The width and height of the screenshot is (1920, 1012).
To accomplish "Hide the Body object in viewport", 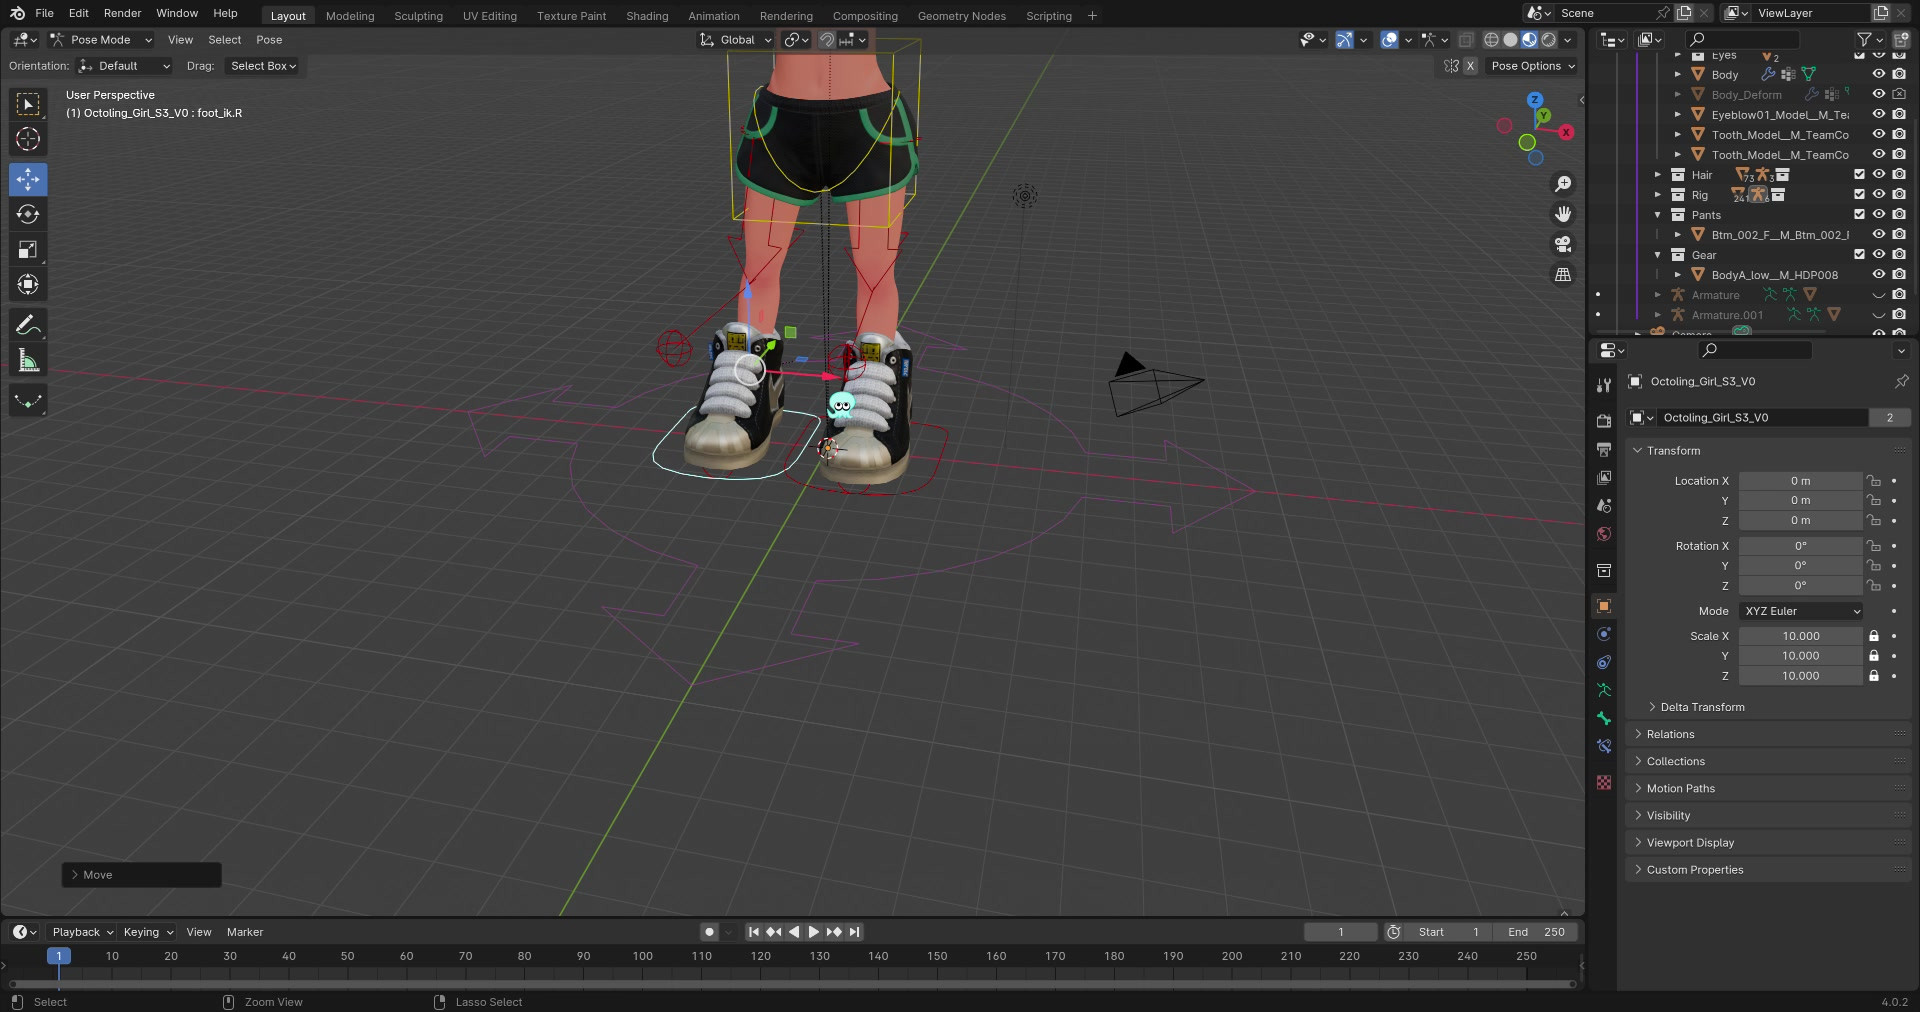I will click(1879, 74).
